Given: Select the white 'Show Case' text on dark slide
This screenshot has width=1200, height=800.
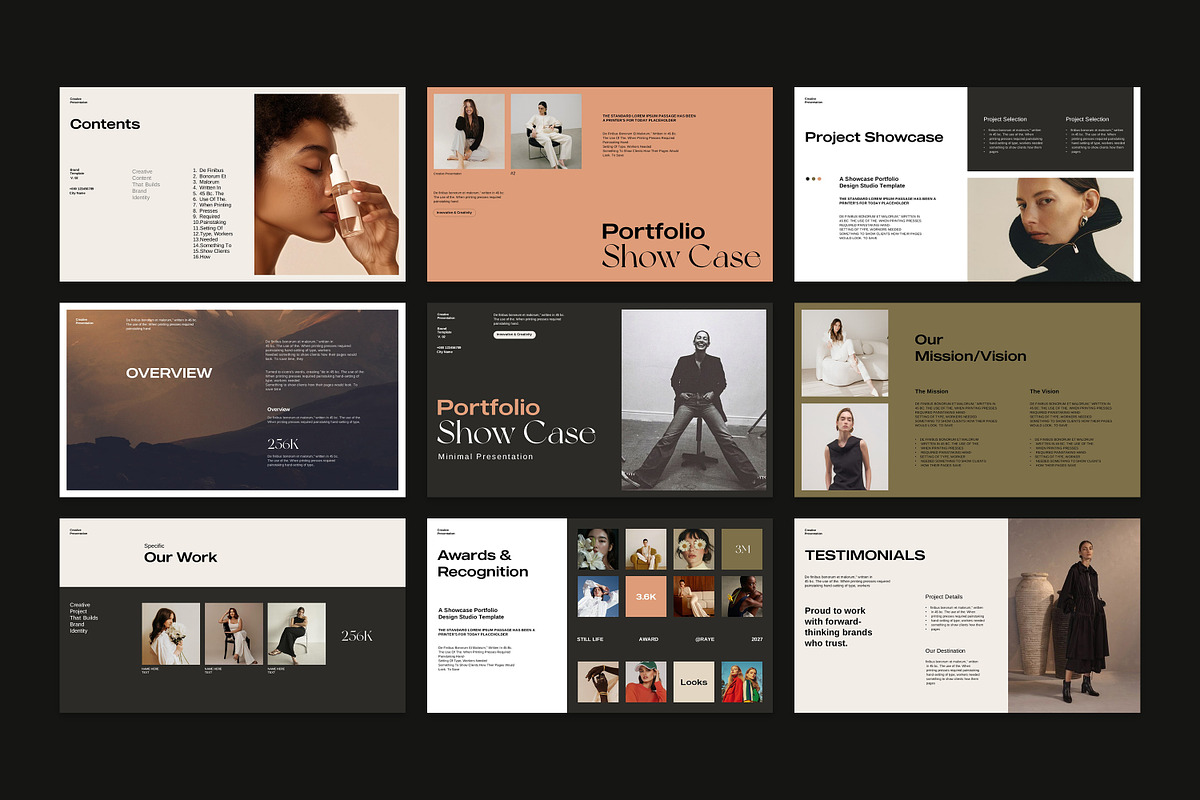Looking at the screenshot, I should click(x=516, y=433).
